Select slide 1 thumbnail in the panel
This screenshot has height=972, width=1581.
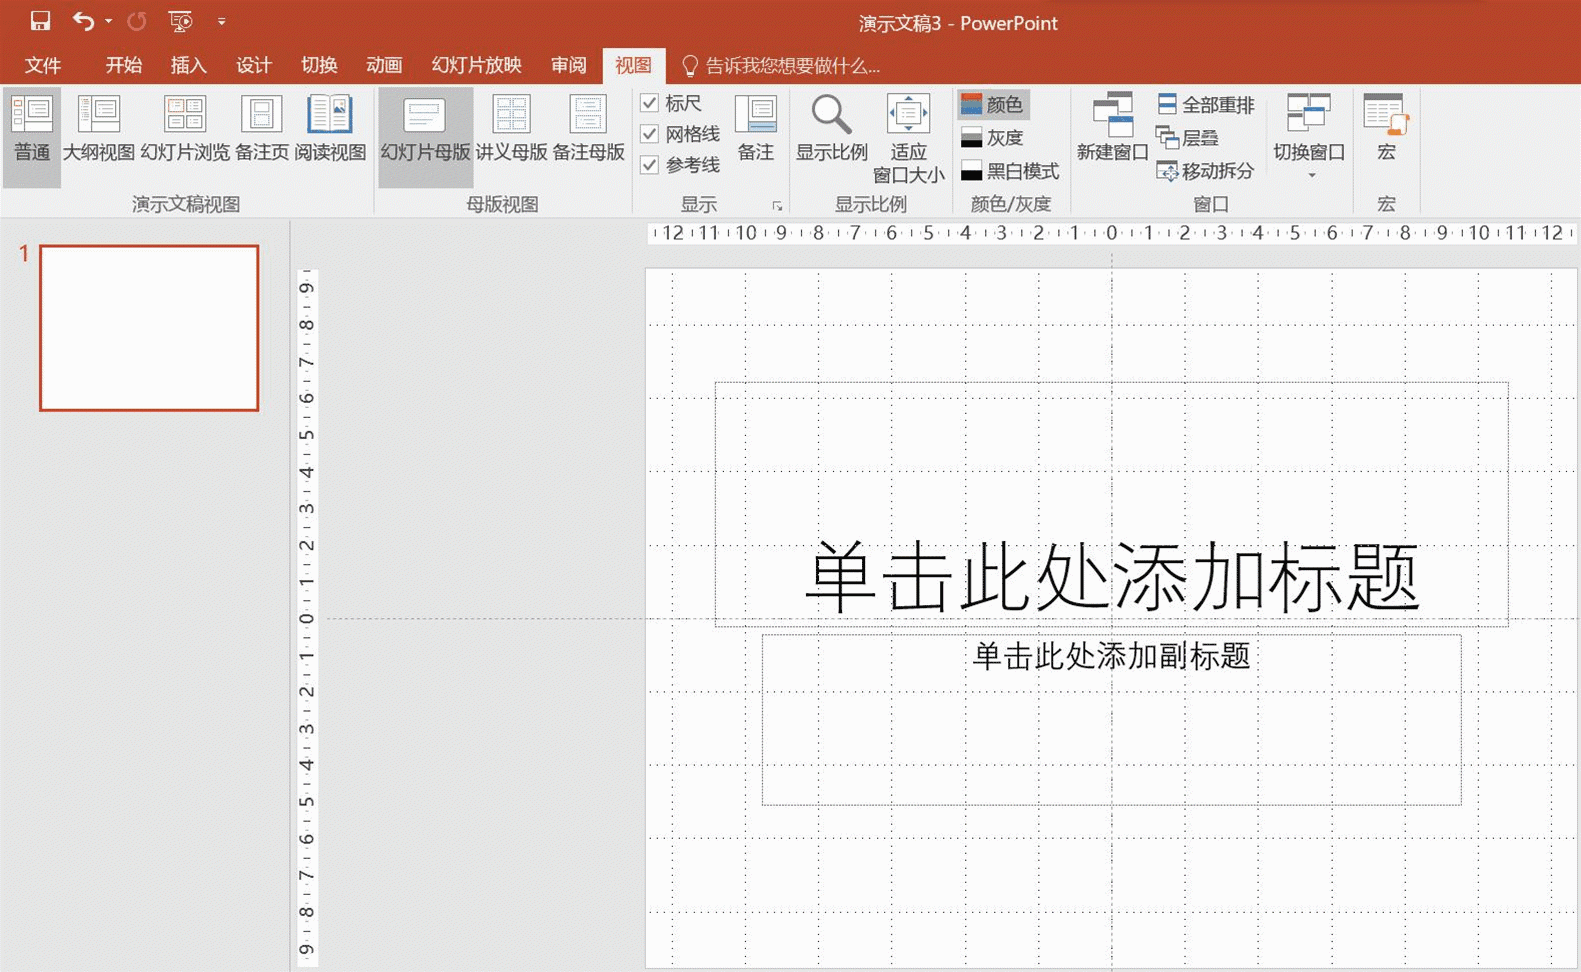tap(149, 328)
